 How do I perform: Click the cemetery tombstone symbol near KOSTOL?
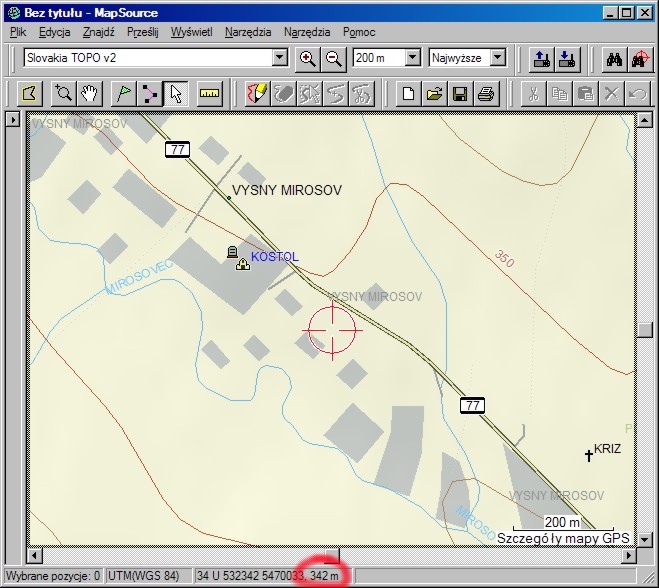click(x=232, y=252)
